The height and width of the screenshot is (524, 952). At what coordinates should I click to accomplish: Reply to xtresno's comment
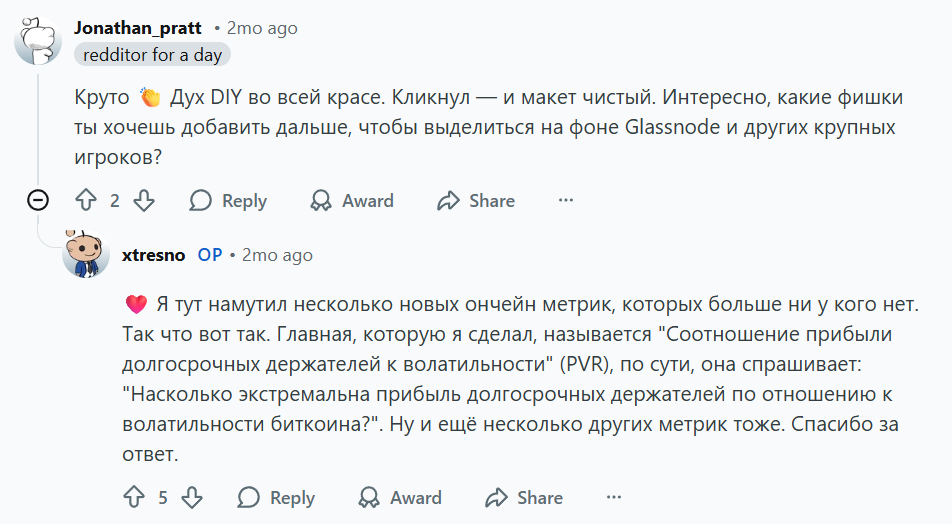click(277, 497)
